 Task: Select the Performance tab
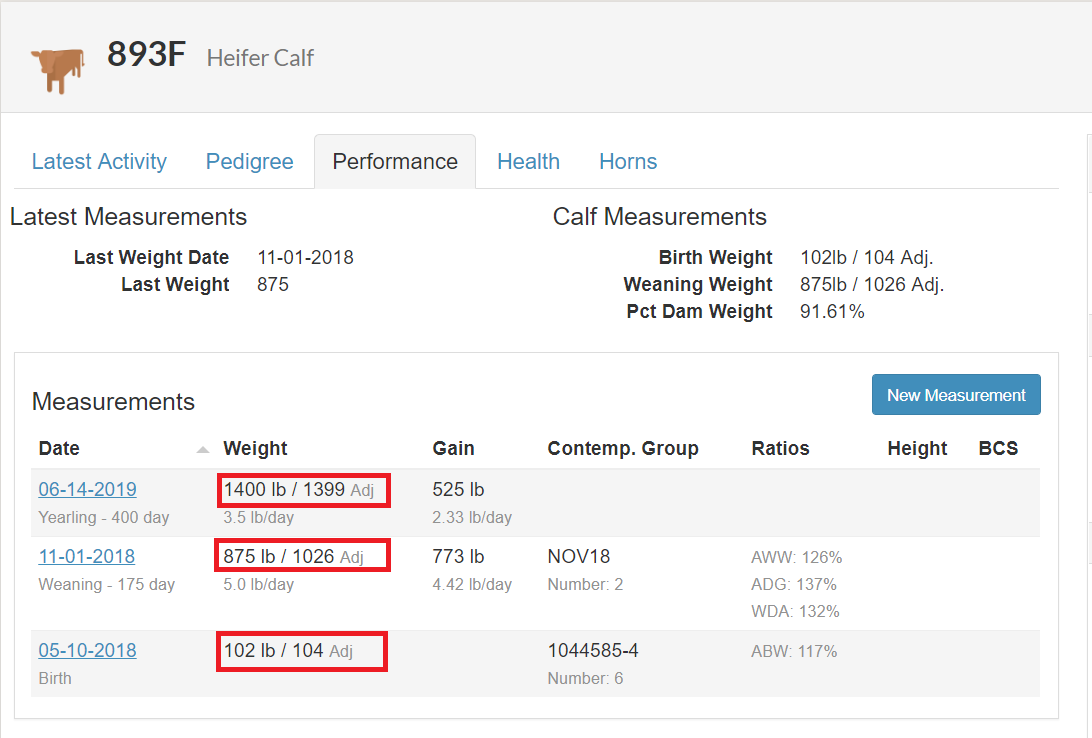coord(395,162)
